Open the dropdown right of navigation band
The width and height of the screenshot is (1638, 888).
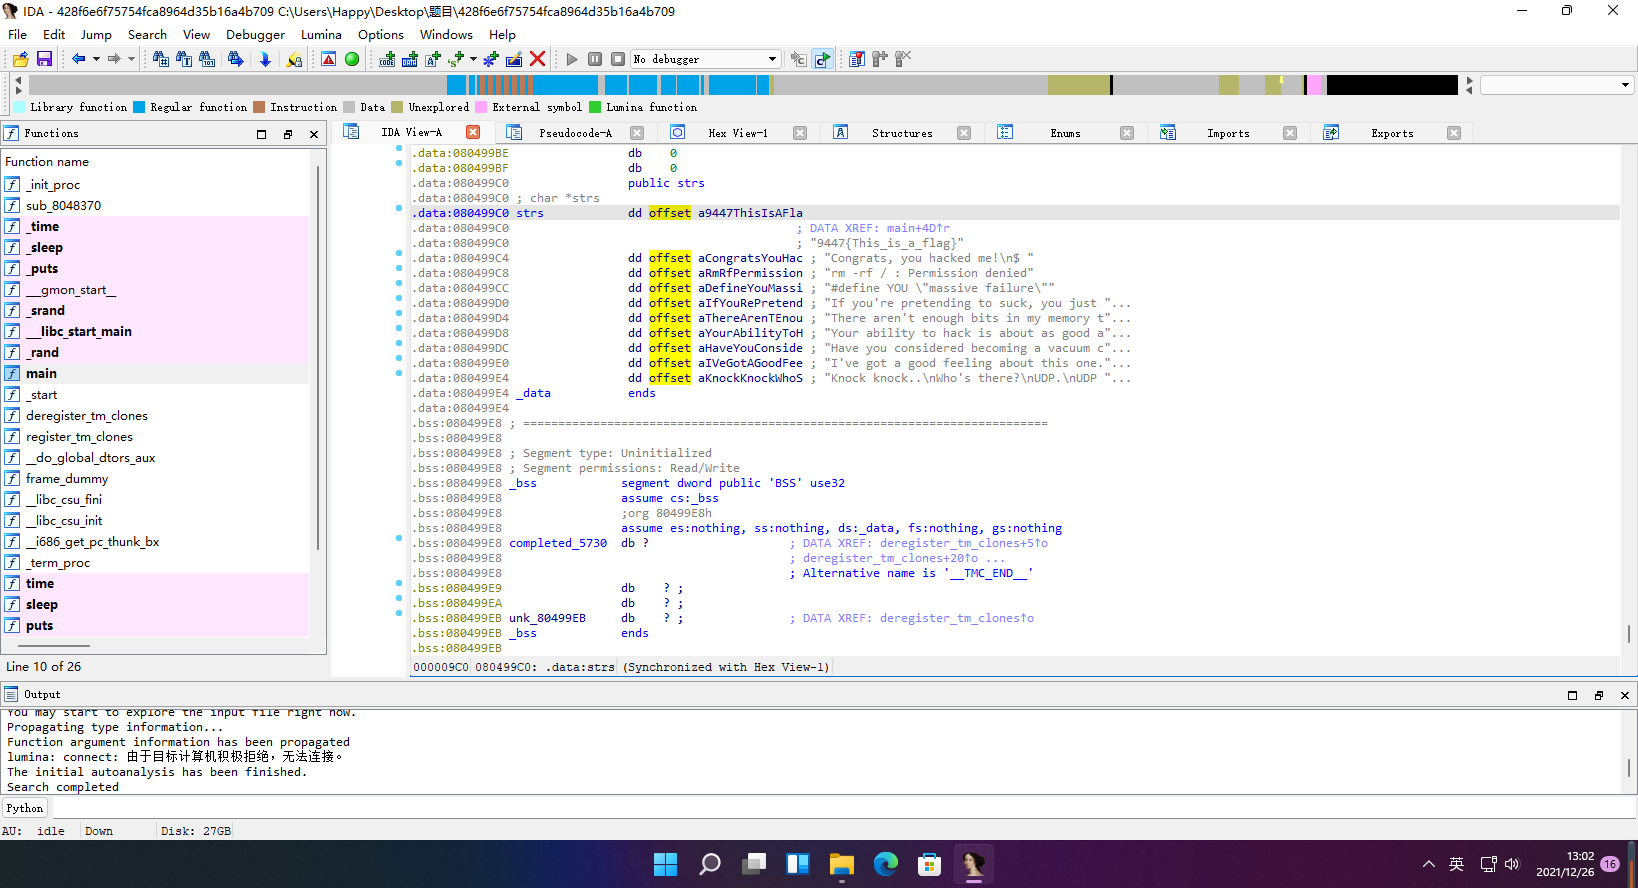[x=1625, y=86]
